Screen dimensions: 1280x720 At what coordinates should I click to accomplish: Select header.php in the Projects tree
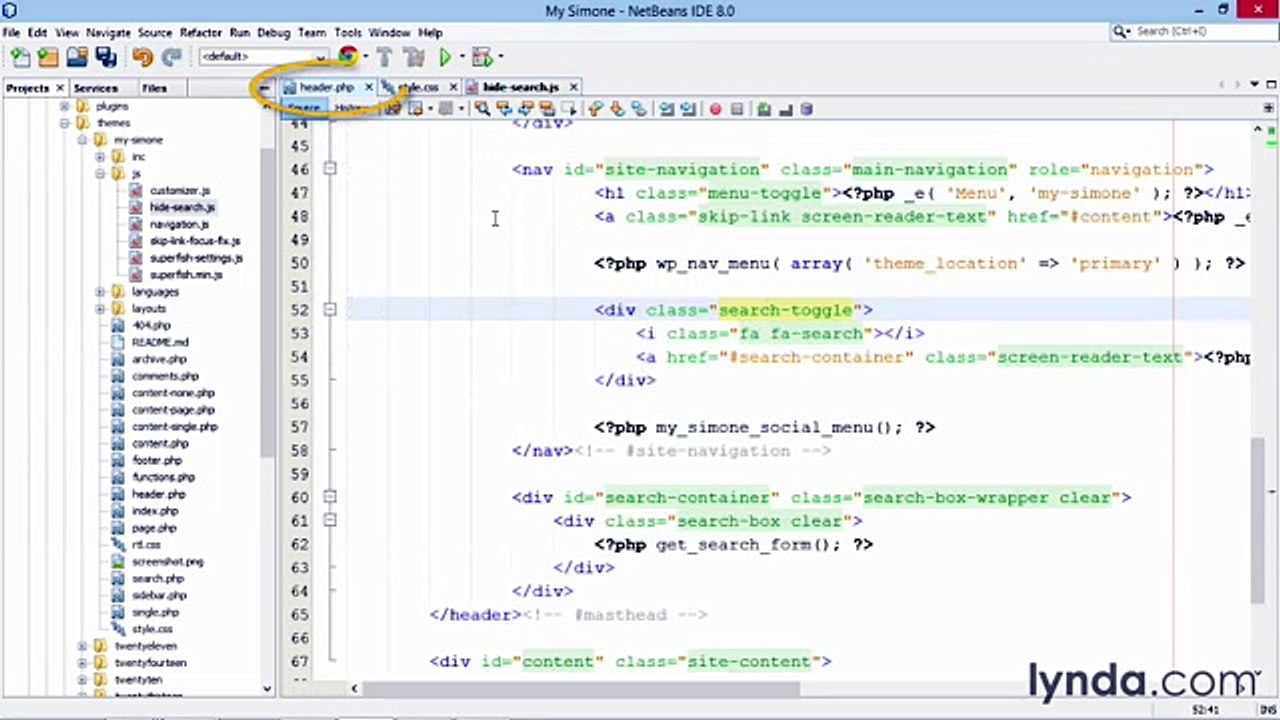158,494
